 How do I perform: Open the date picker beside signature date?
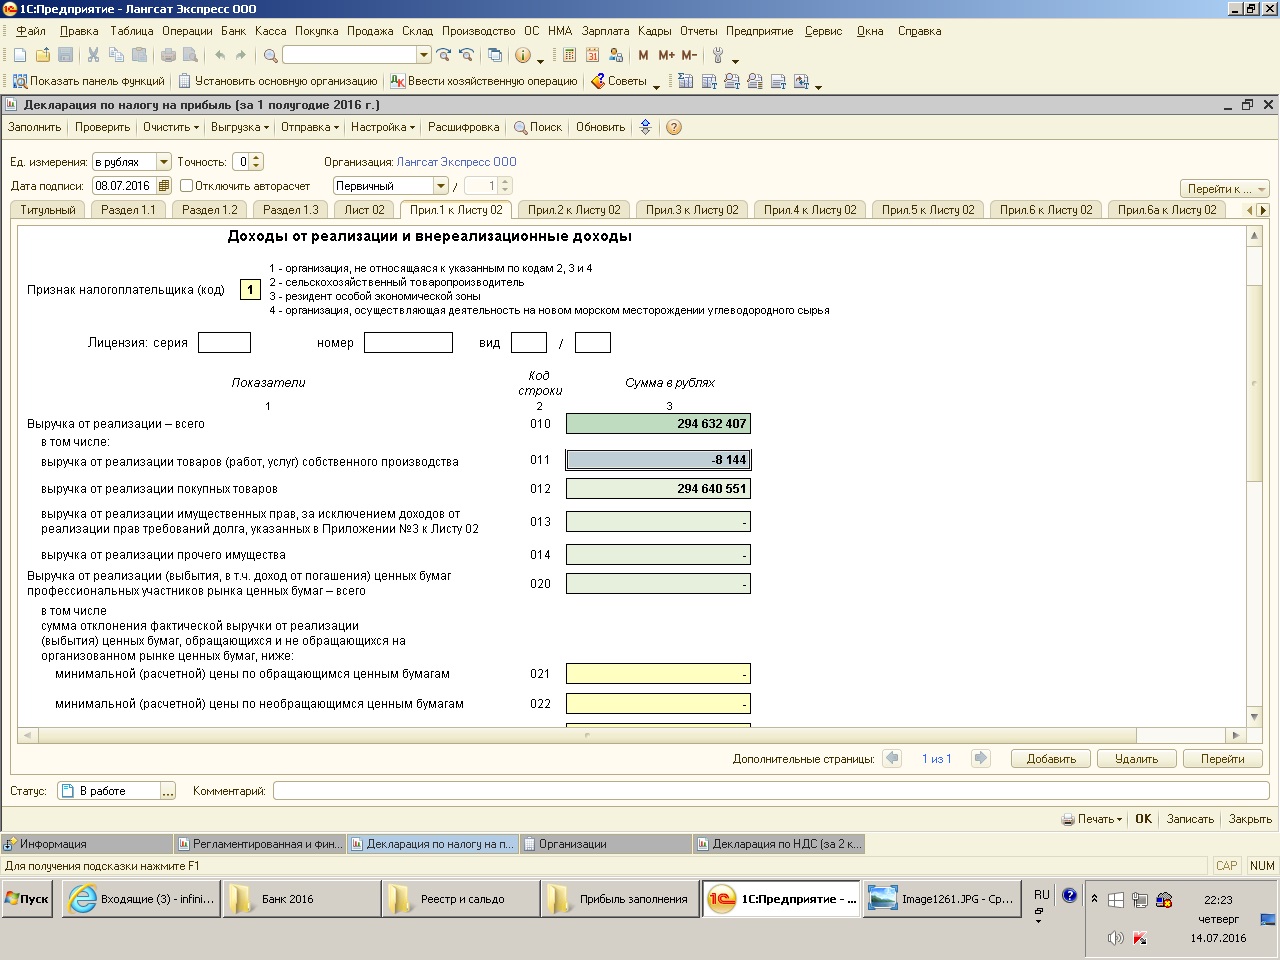(x=164, y=186)
